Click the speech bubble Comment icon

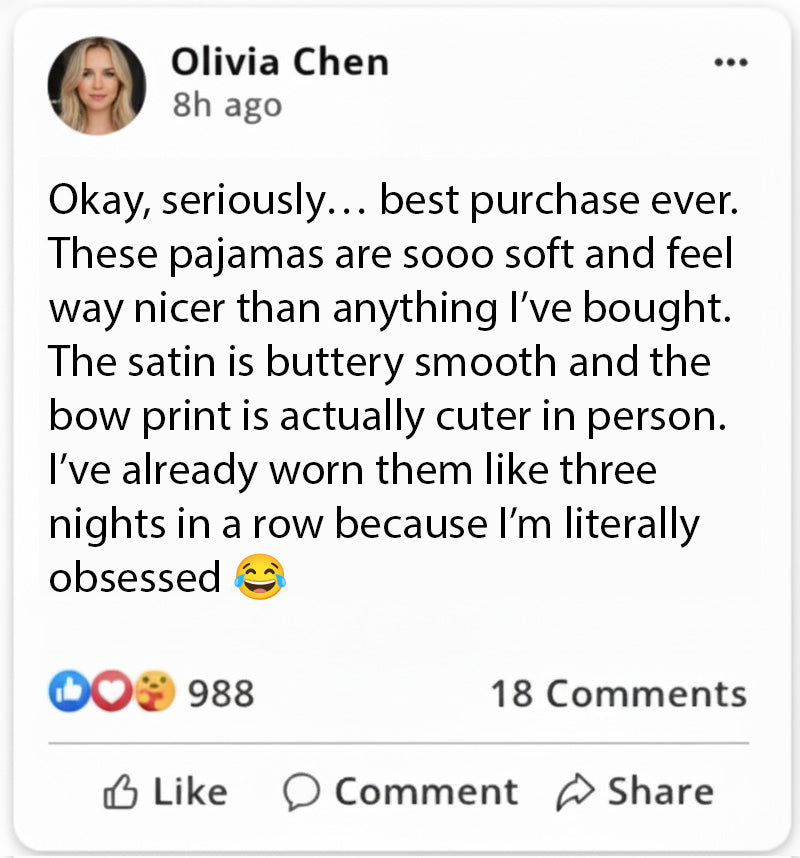coord(299,792)
